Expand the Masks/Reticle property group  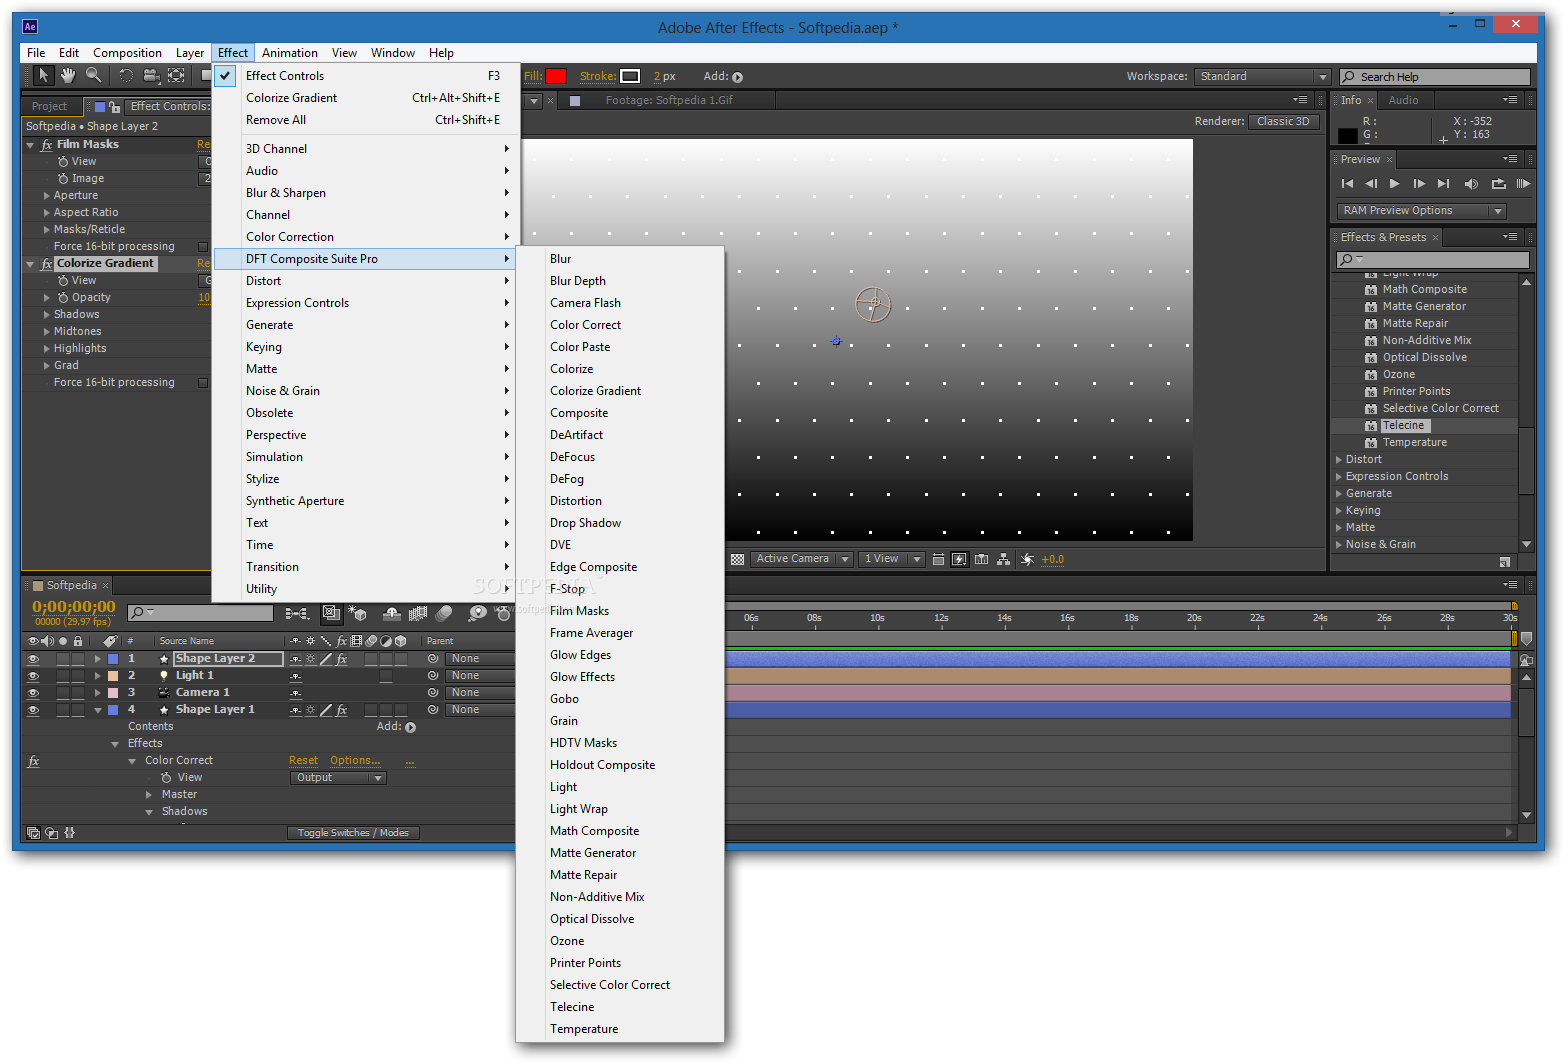coord(46,230)
